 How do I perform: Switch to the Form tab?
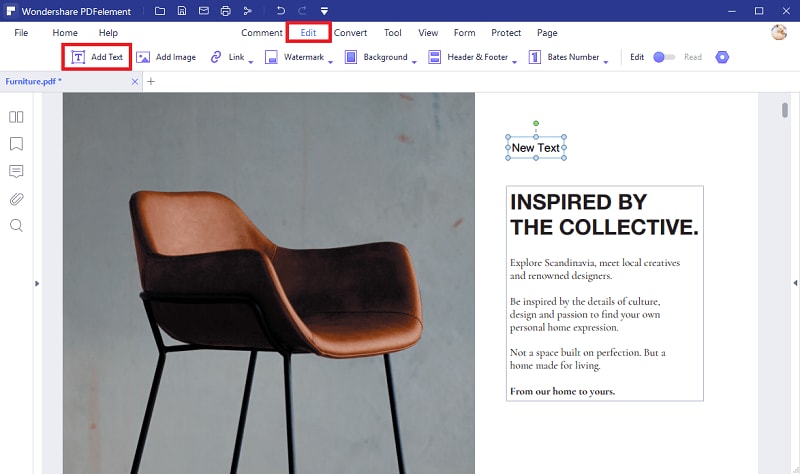point(464,33)
